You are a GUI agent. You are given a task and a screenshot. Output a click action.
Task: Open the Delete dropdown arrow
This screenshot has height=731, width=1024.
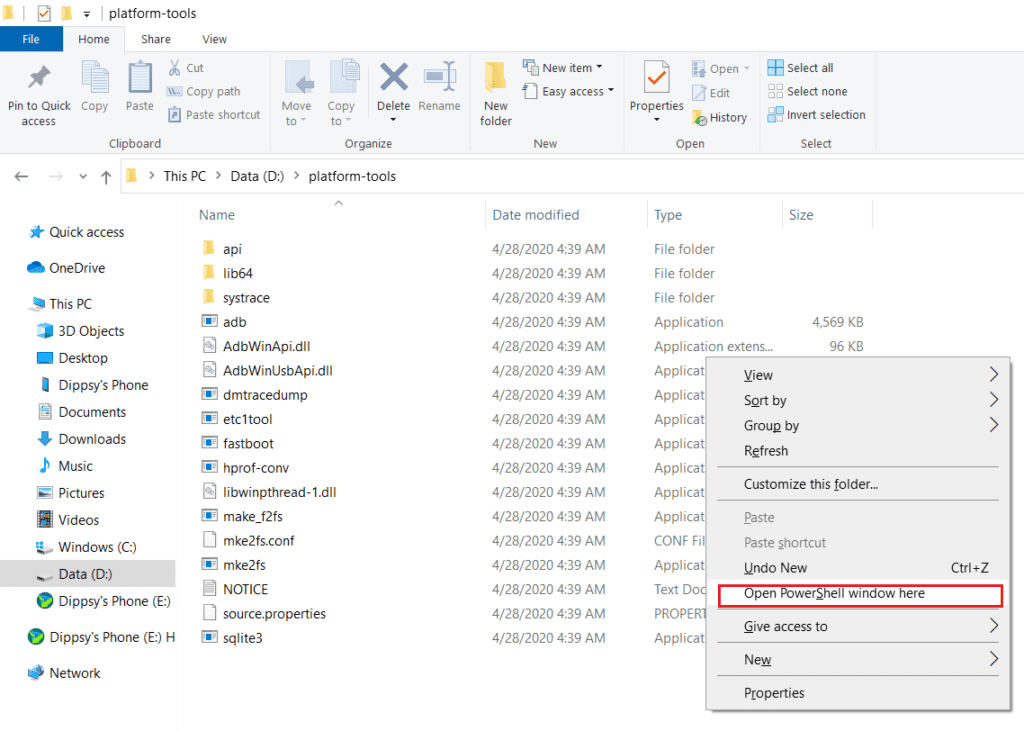tap(393, 120)
